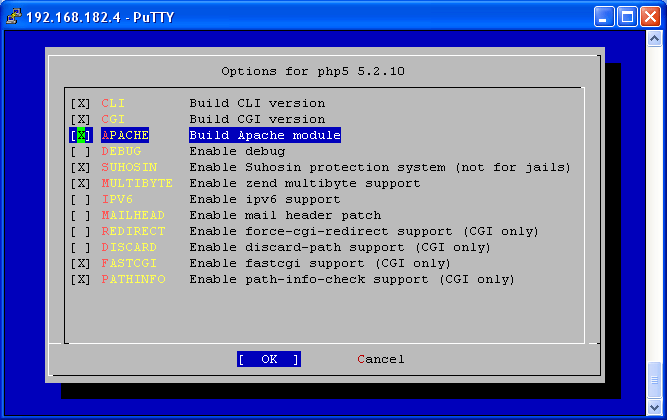Enable the DISCARD checkbox

click(80, 248)
